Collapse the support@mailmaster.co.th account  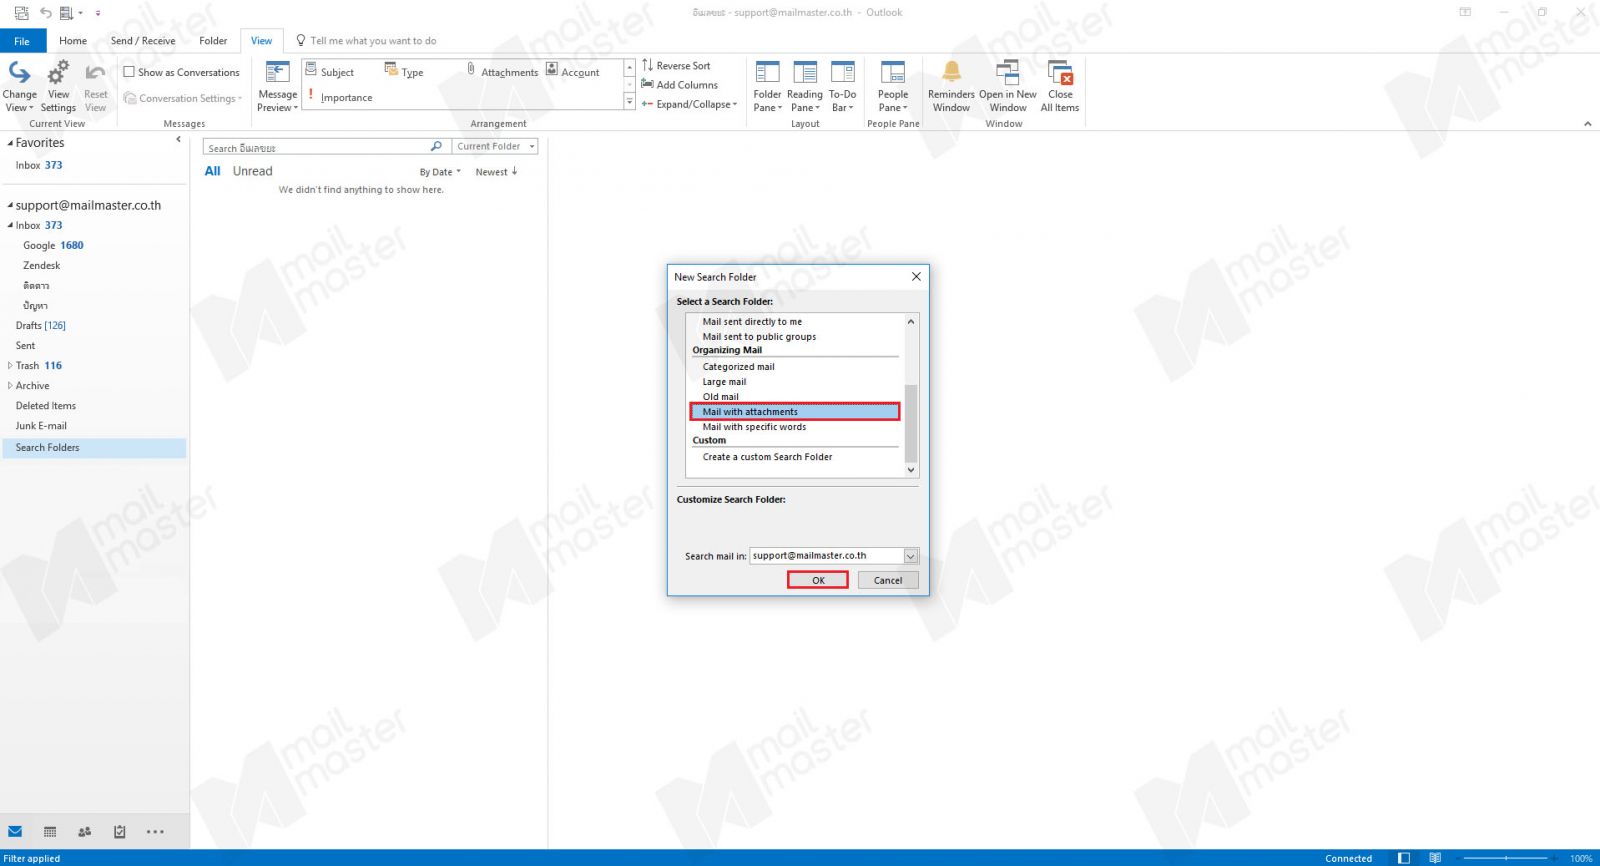pyautogui.click(x=10, y=205)
